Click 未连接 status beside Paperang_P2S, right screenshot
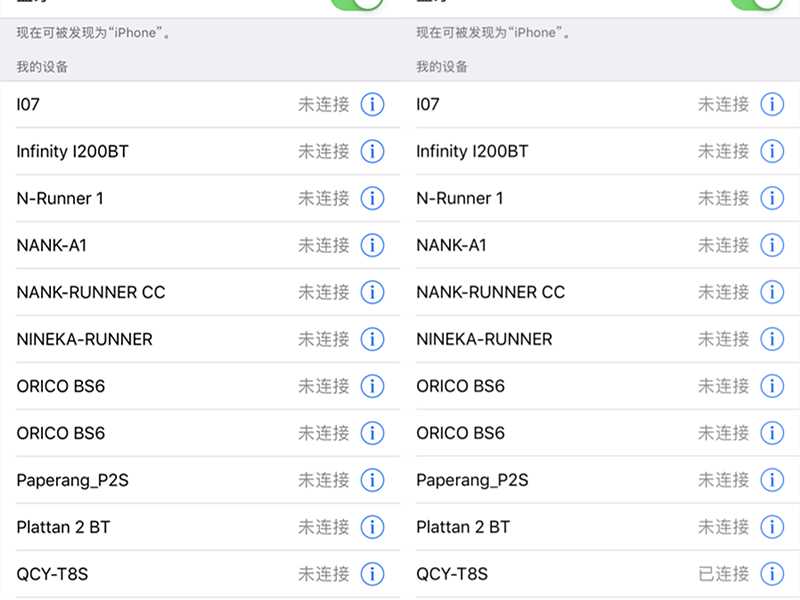 [723, 480]
